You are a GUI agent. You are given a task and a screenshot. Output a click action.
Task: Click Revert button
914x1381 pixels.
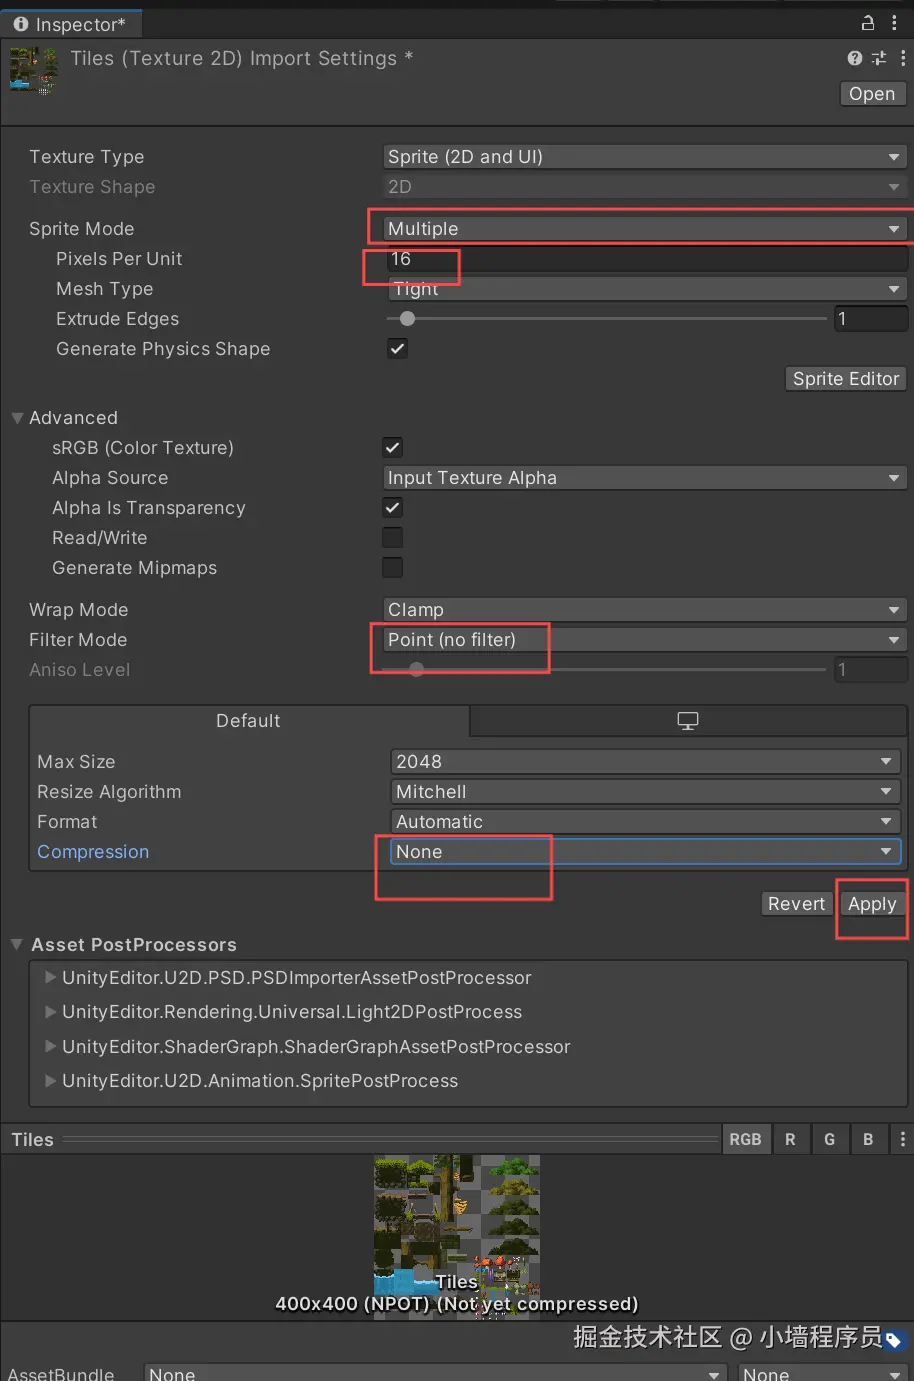[796, 904]
